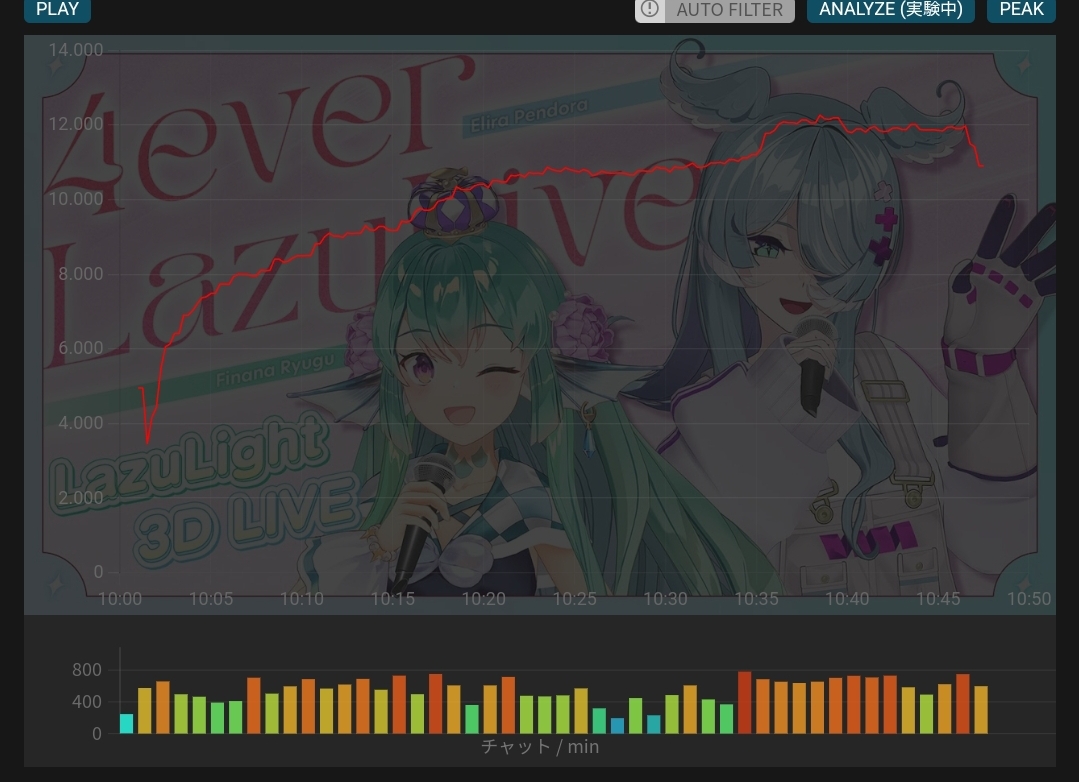
Task: Click the viewer dip point on red graph line
Action: [x=147, y=441]
